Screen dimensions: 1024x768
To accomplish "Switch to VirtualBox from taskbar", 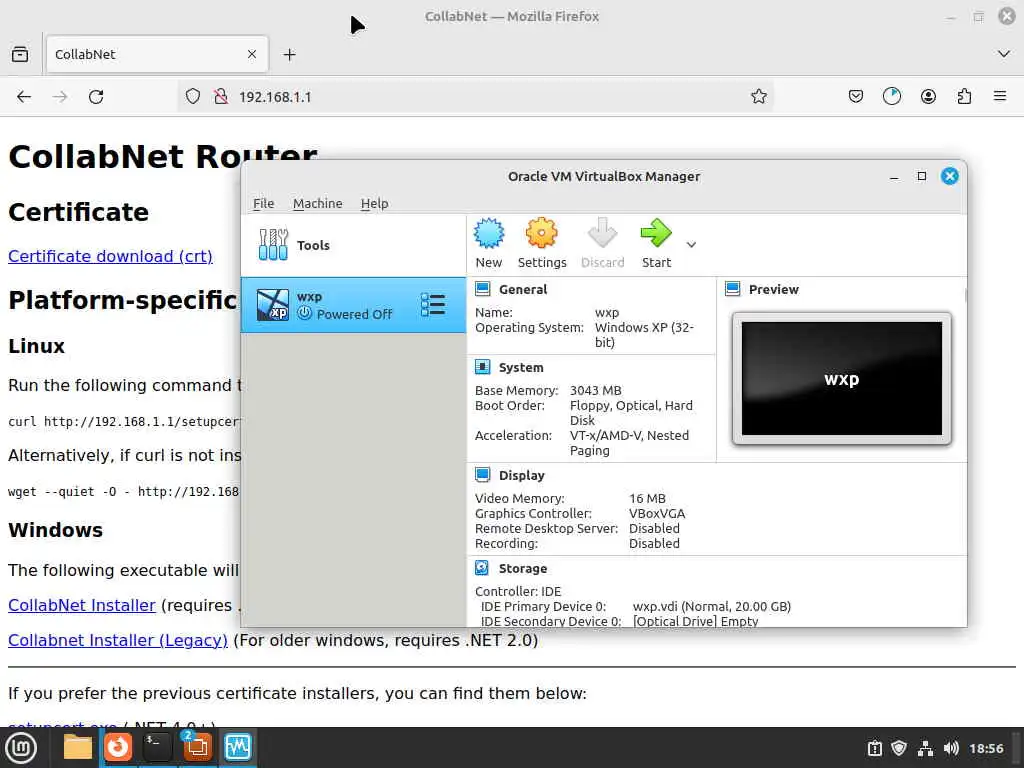I will pyautogui.click(x=237, y=747).
